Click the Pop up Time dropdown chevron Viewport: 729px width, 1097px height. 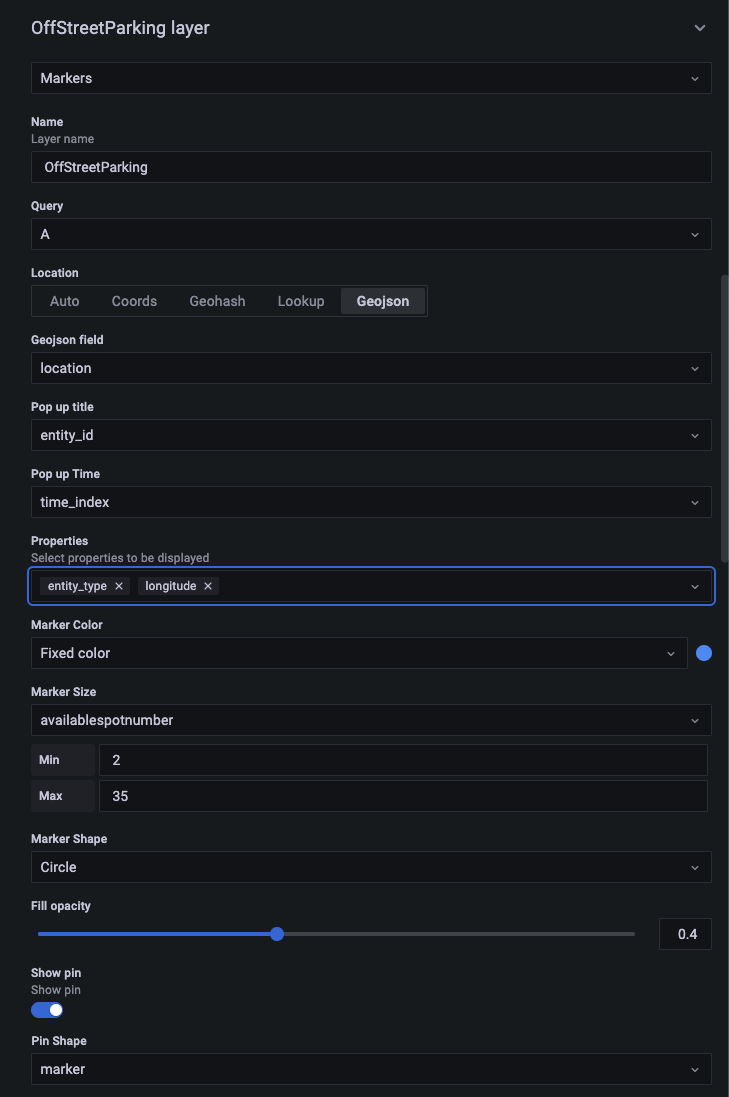[695, 502]
